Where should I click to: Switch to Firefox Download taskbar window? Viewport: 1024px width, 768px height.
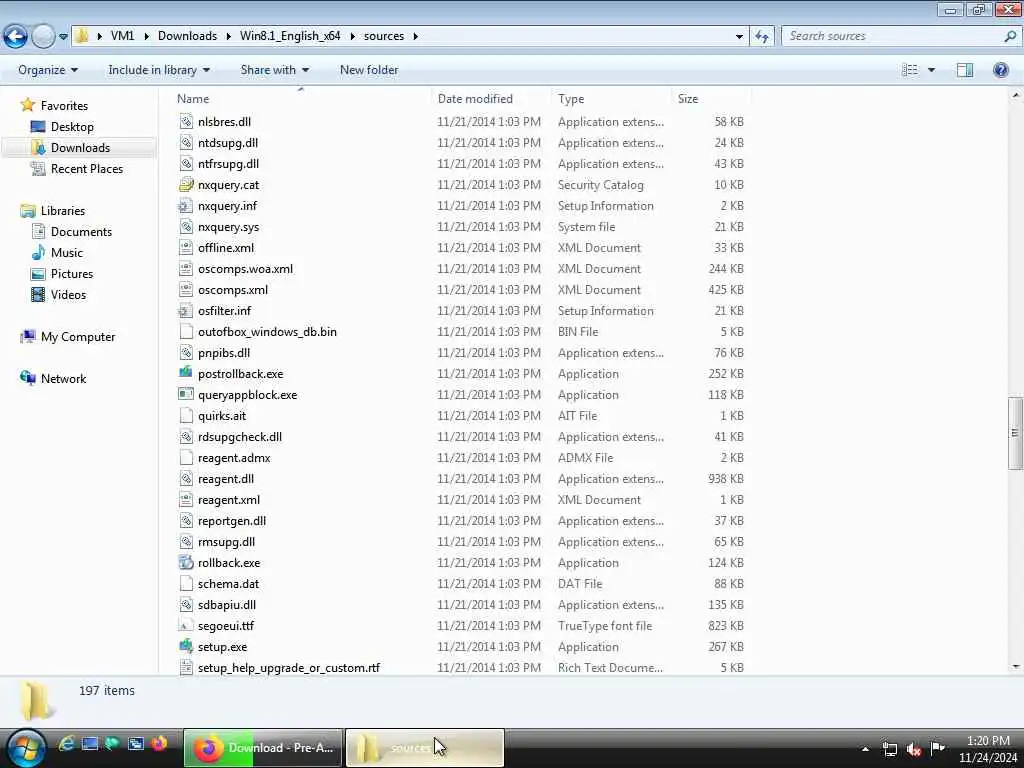click(x=263, y=748)
